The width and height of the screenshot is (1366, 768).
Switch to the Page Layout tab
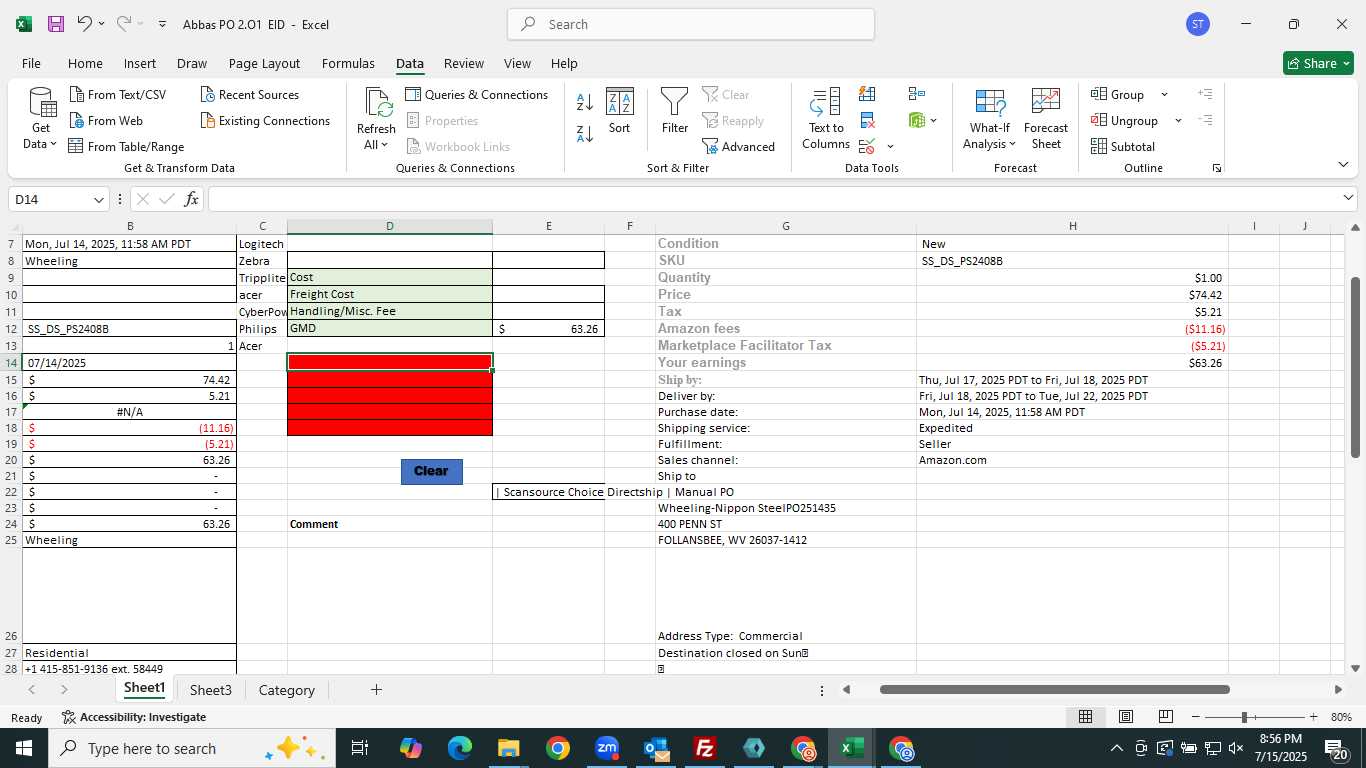[264, 63]
